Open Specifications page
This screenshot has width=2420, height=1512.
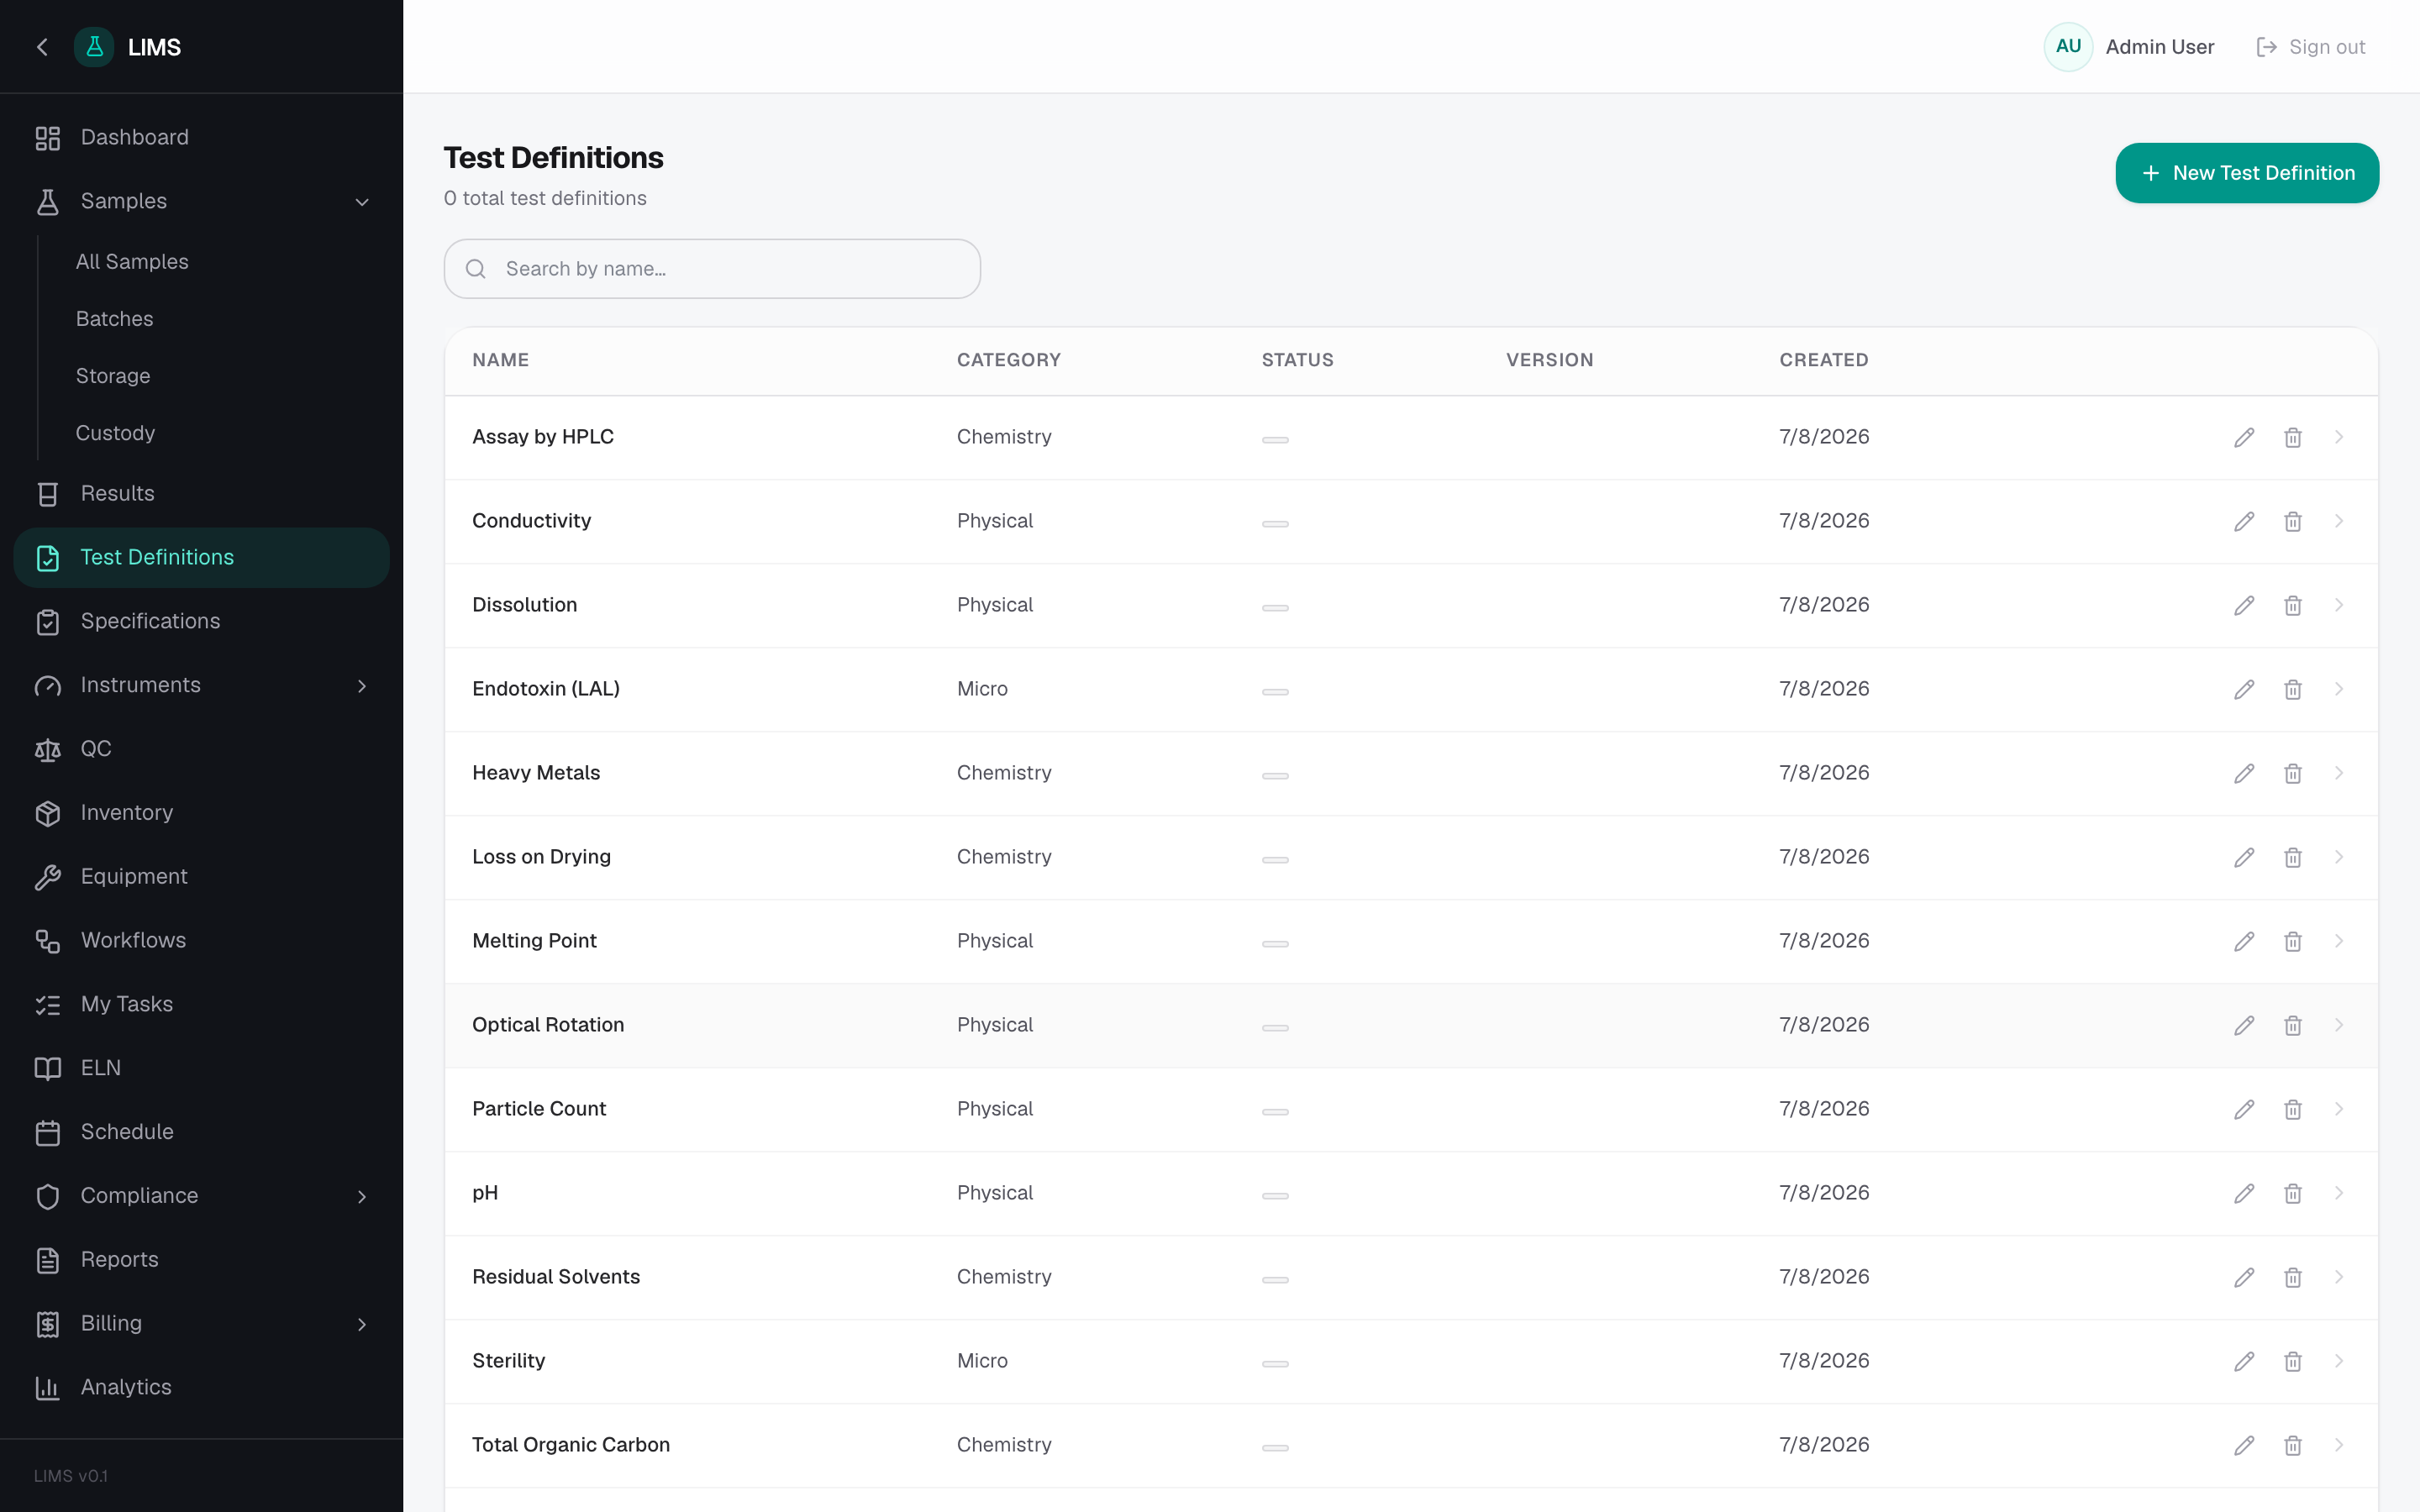tap(201, 622)
